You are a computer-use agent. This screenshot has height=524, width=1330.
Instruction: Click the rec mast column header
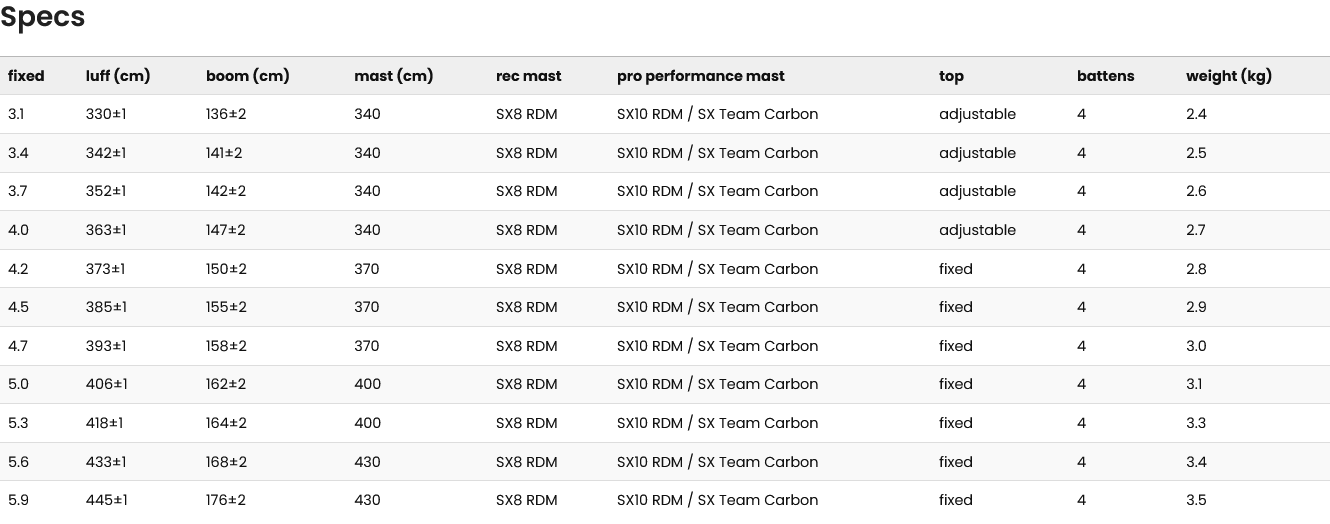coord(528,76)
